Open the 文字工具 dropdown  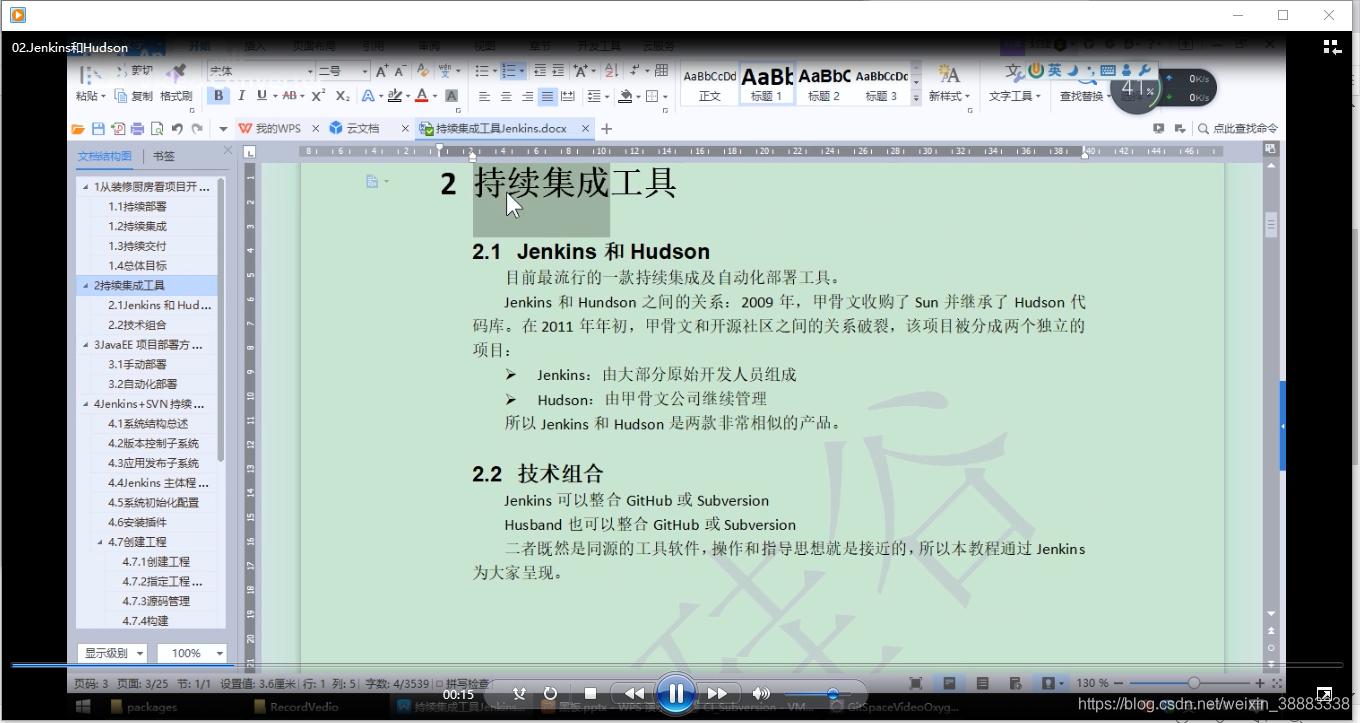[x=1015, y=96]
